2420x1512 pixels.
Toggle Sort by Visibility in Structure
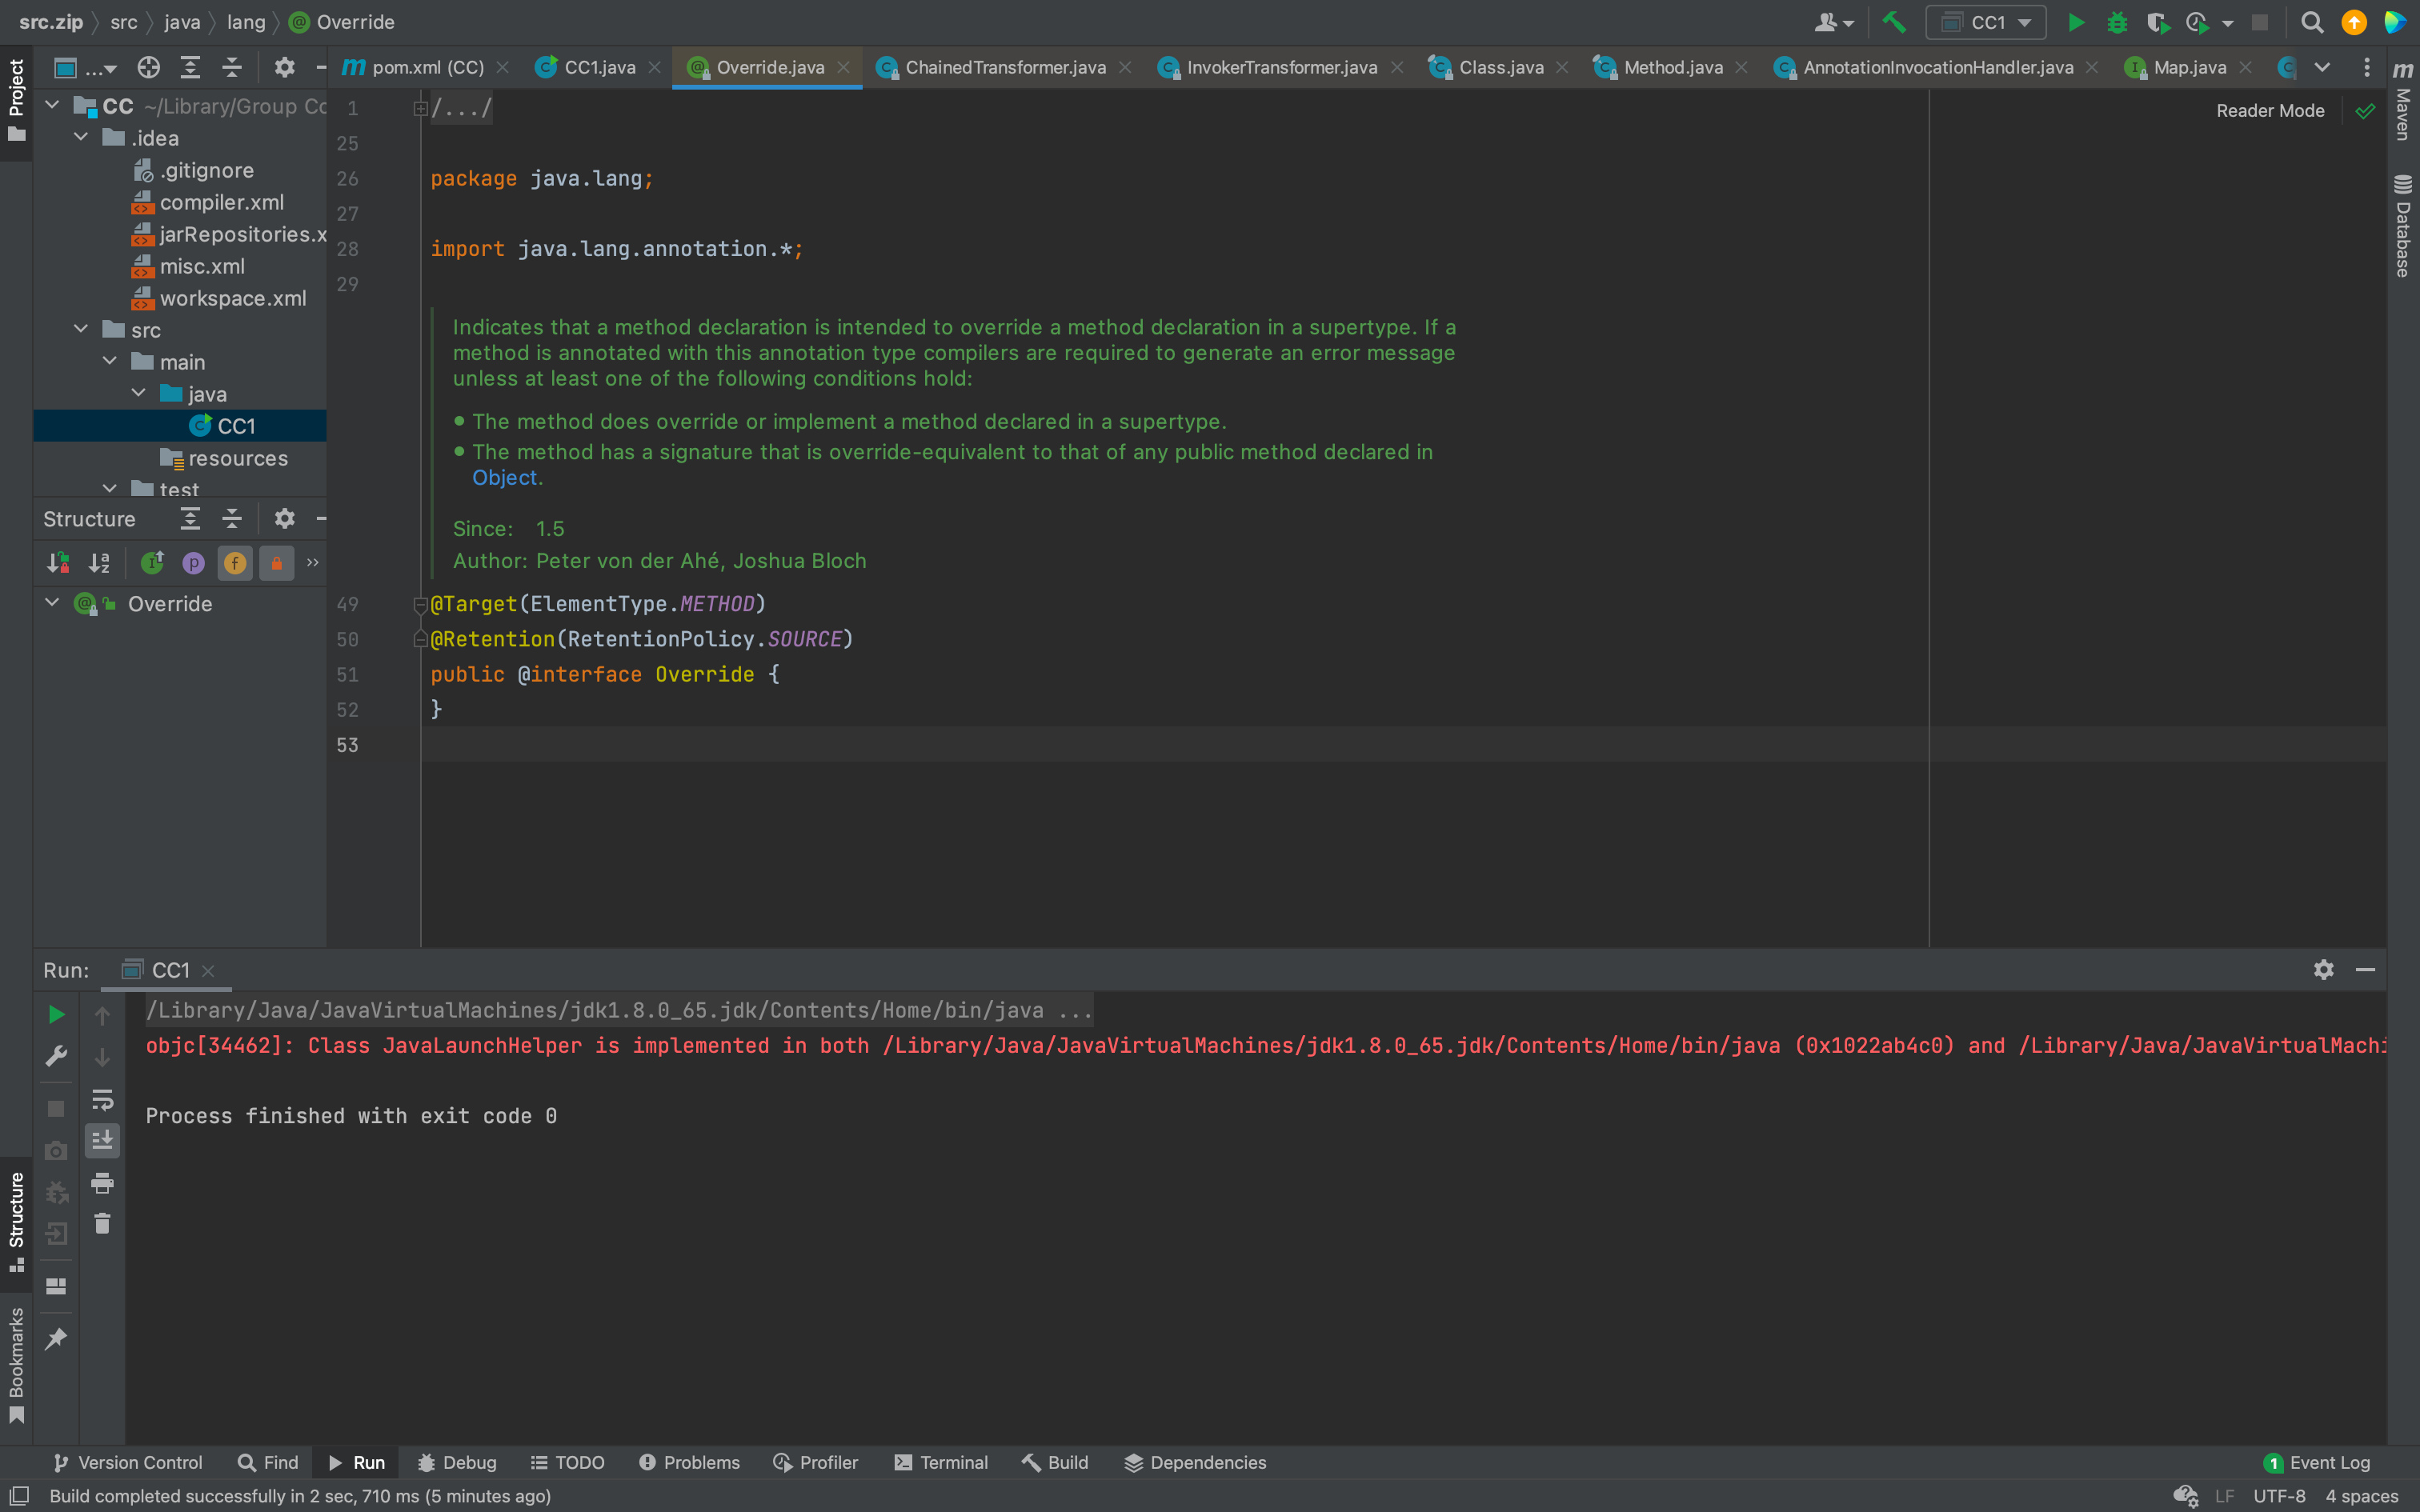point(58,563)
